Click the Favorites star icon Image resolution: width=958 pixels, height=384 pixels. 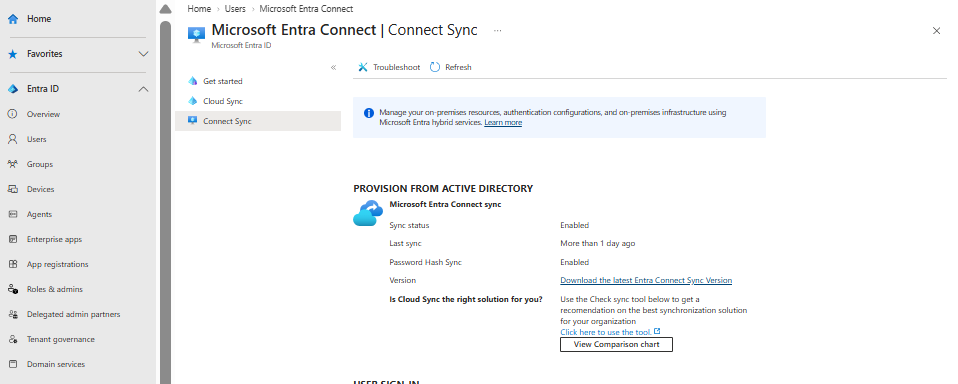tap(13, 54)
